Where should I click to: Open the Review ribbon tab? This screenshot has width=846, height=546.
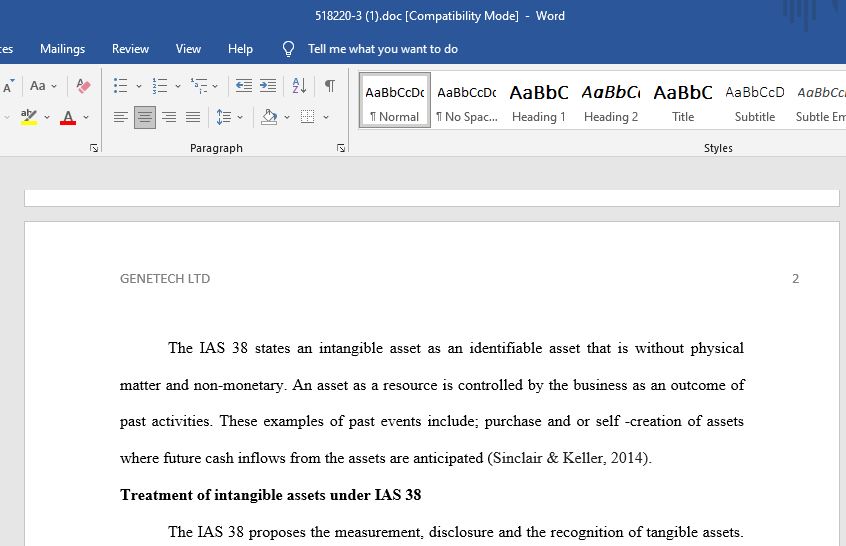[x=130, y=49]
